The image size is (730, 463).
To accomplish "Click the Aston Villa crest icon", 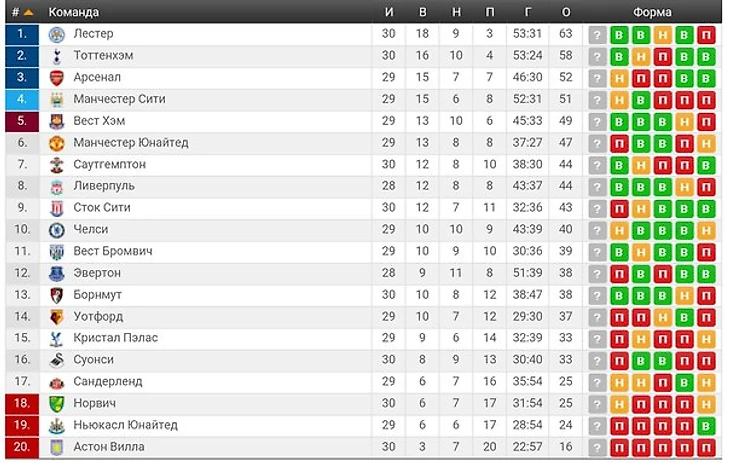I will [57, 448].
